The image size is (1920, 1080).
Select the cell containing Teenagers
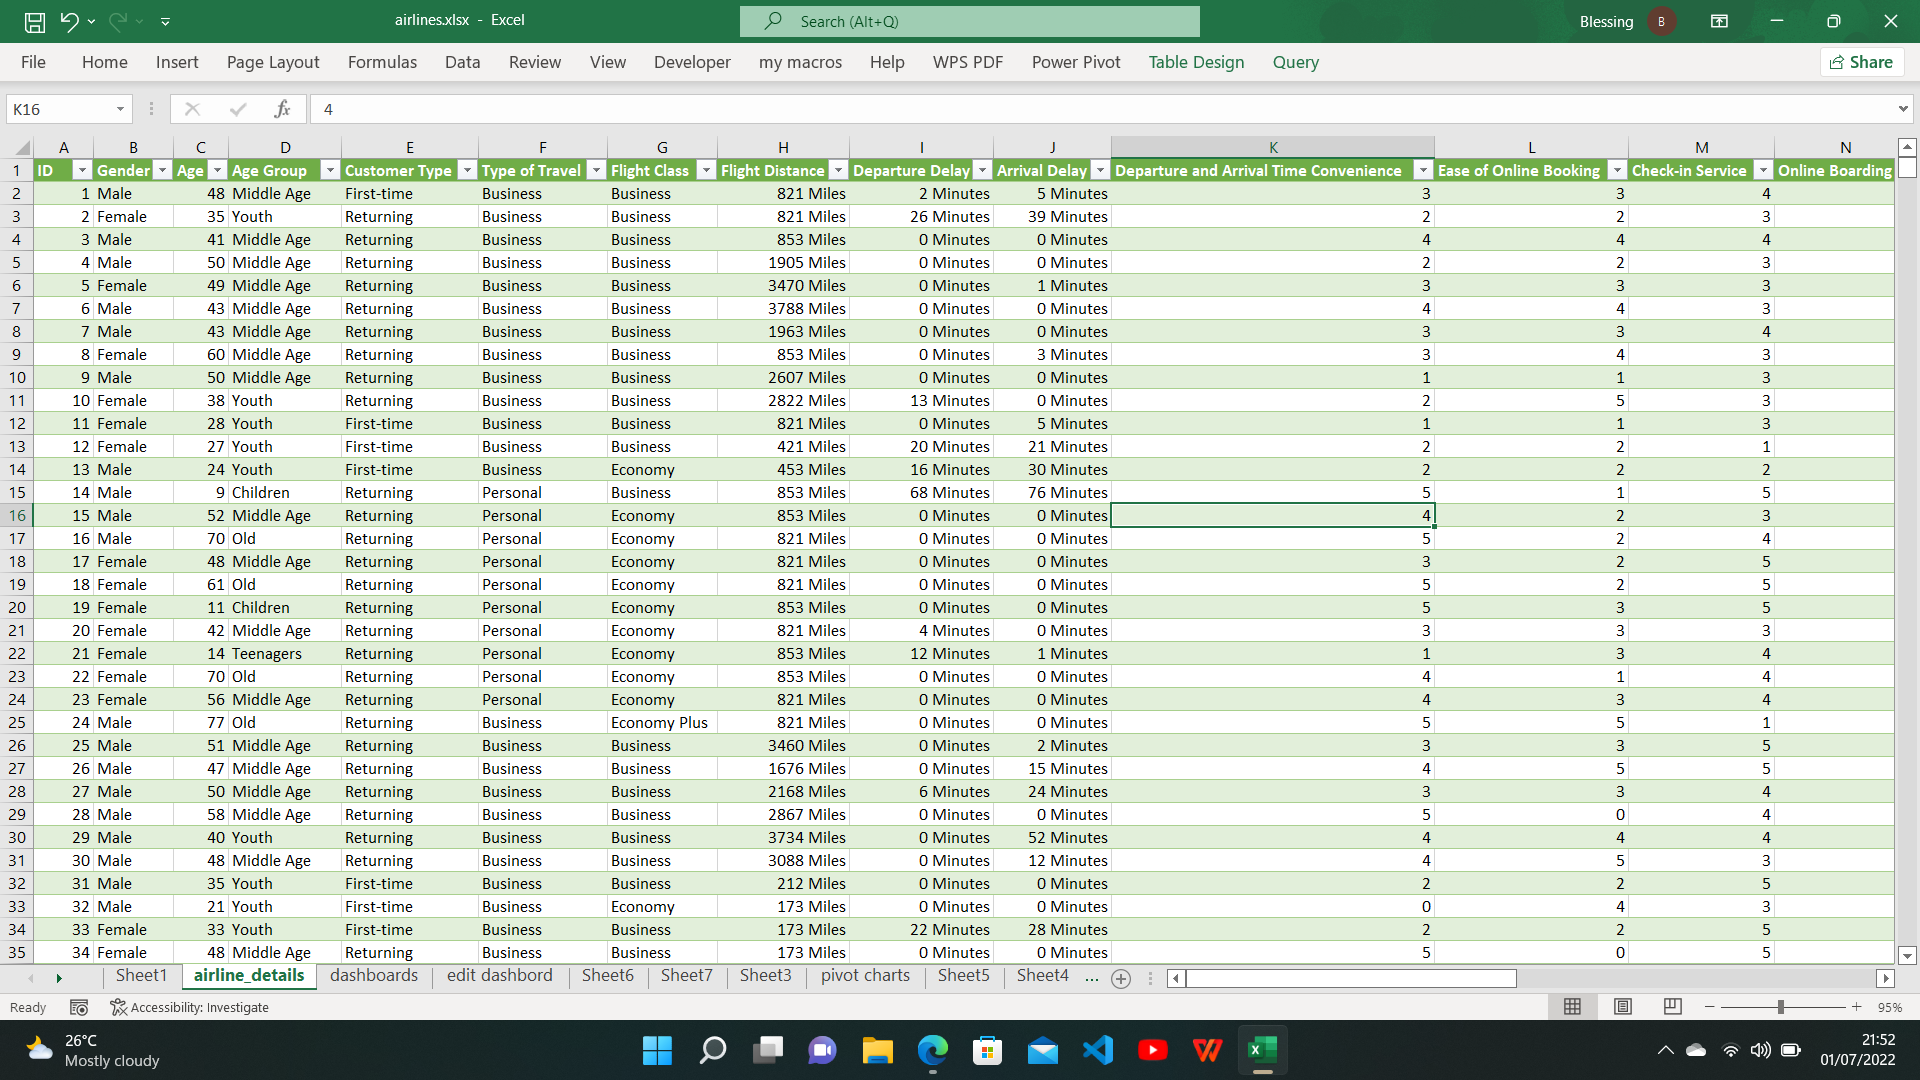pyautogui.click(x=284, y=654)
